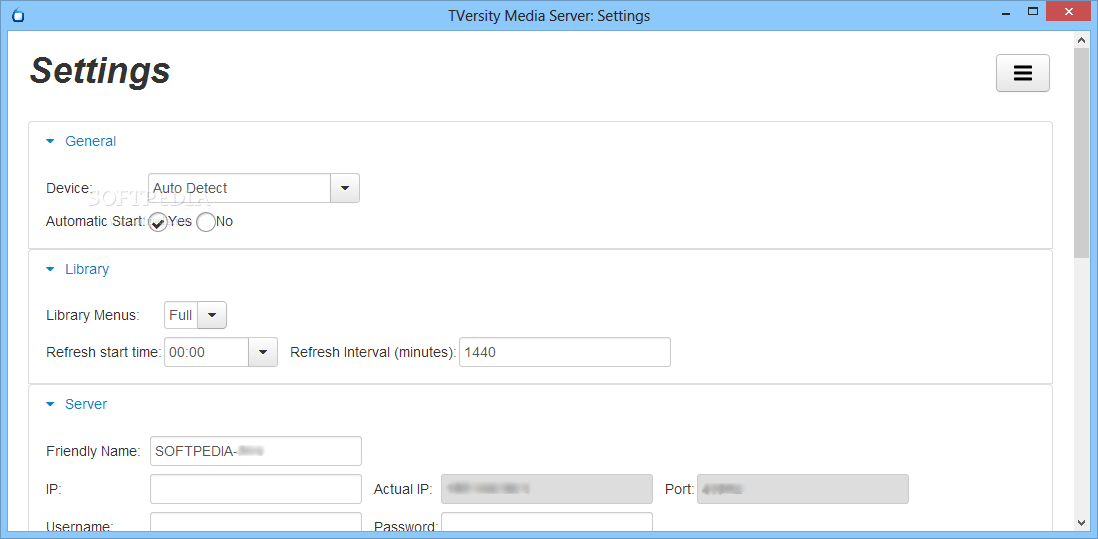
Task: Click the Port greyed field
Action: click(802, 489)
